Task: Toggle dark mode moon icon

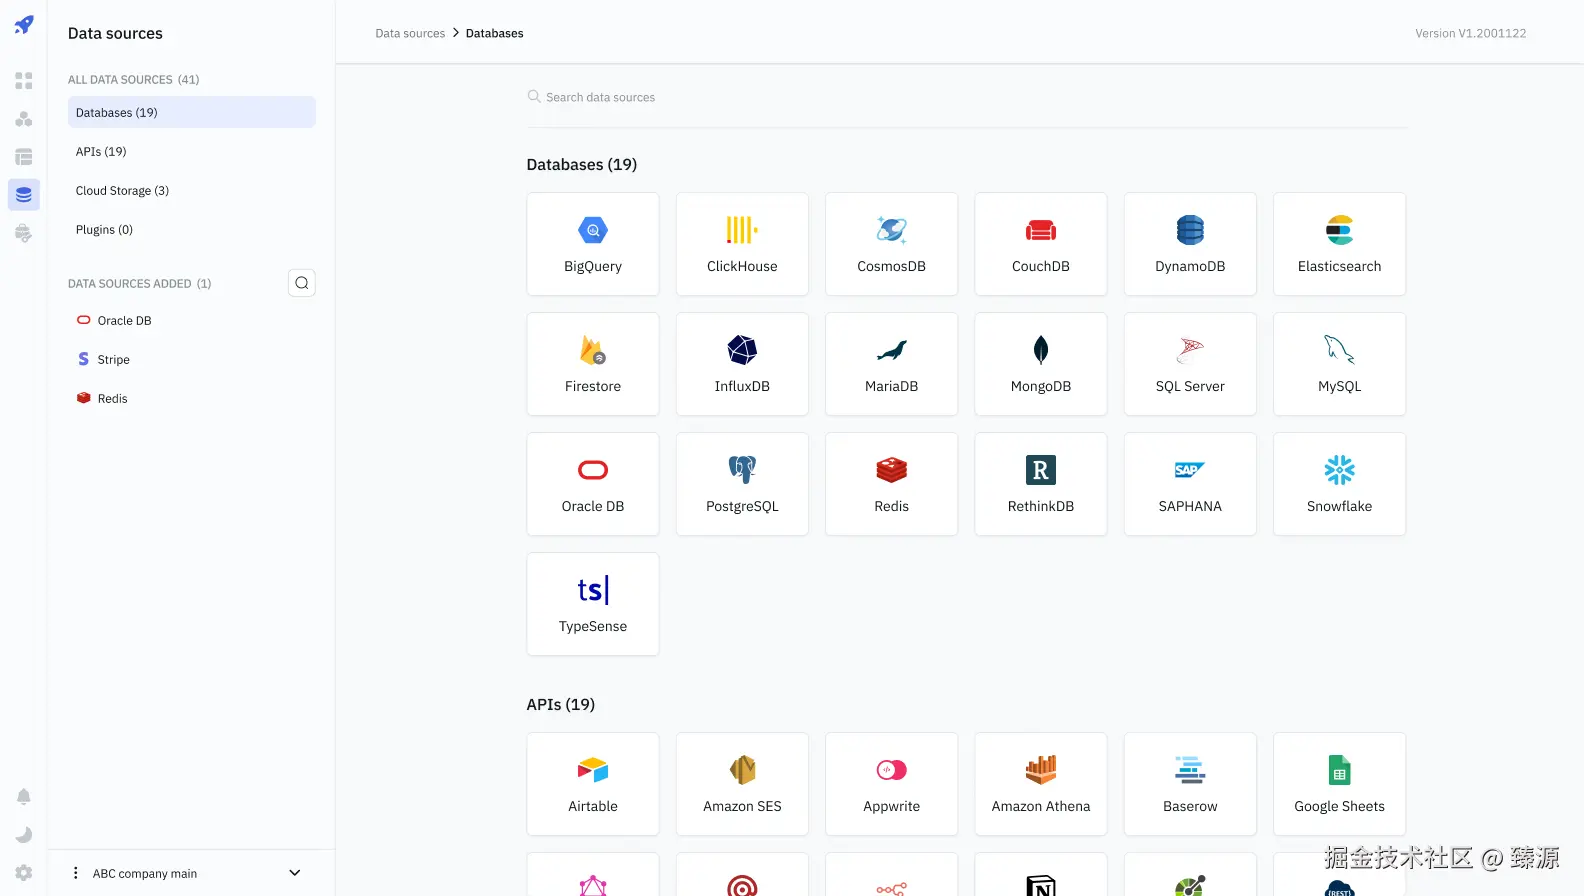Action: point(24,835)
